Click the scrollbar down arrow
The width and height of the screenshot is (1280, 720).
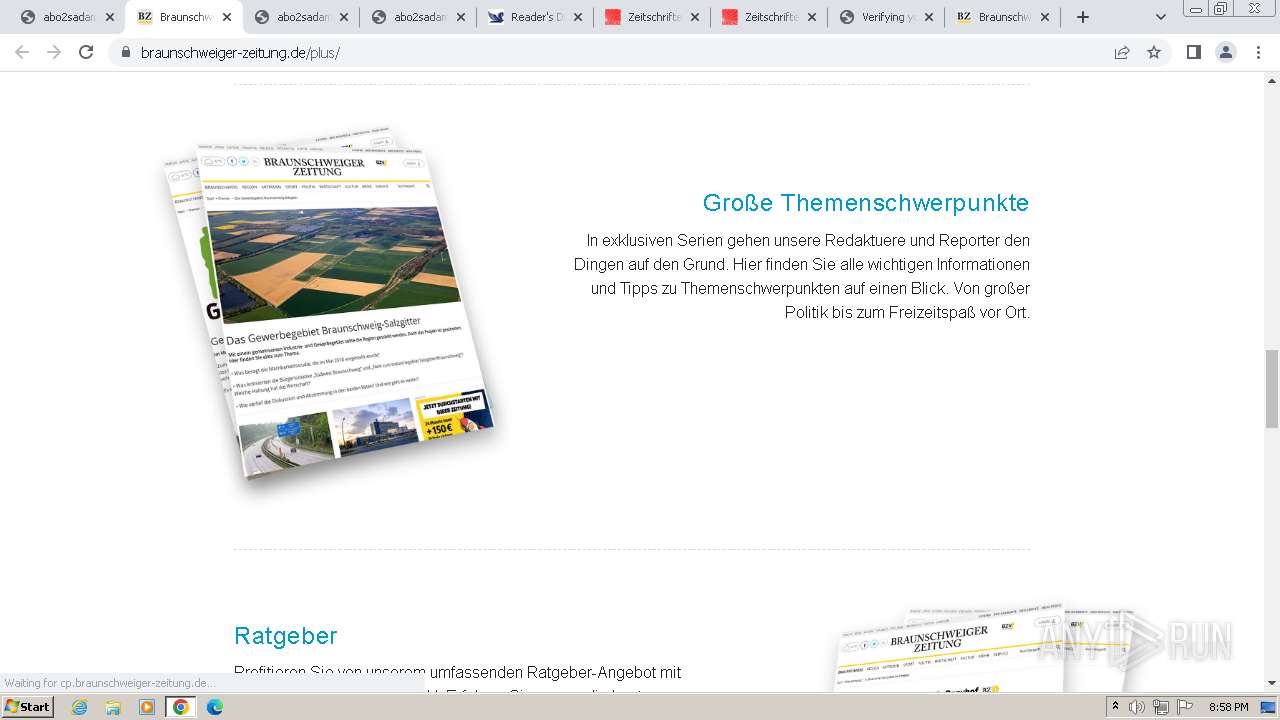click(x=1272, y=683)
